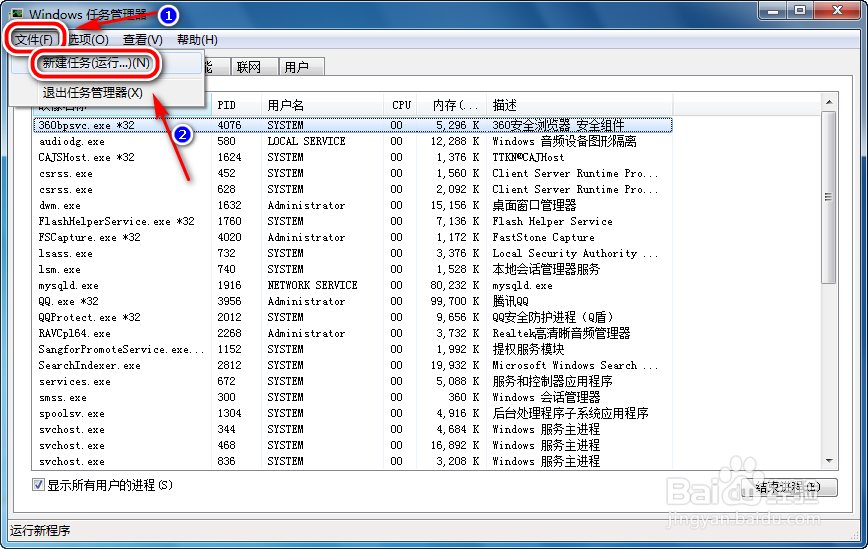
Task: Sort by the CPU column header
Action: tap(401, 105)
